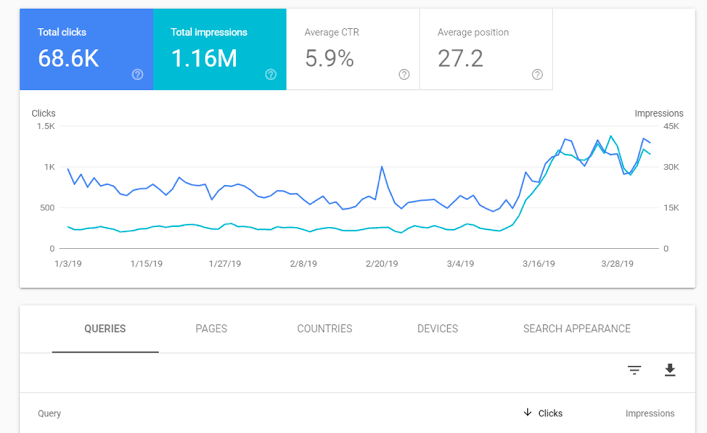Click help icon on Average CTR card

click(x=404, y=74)
